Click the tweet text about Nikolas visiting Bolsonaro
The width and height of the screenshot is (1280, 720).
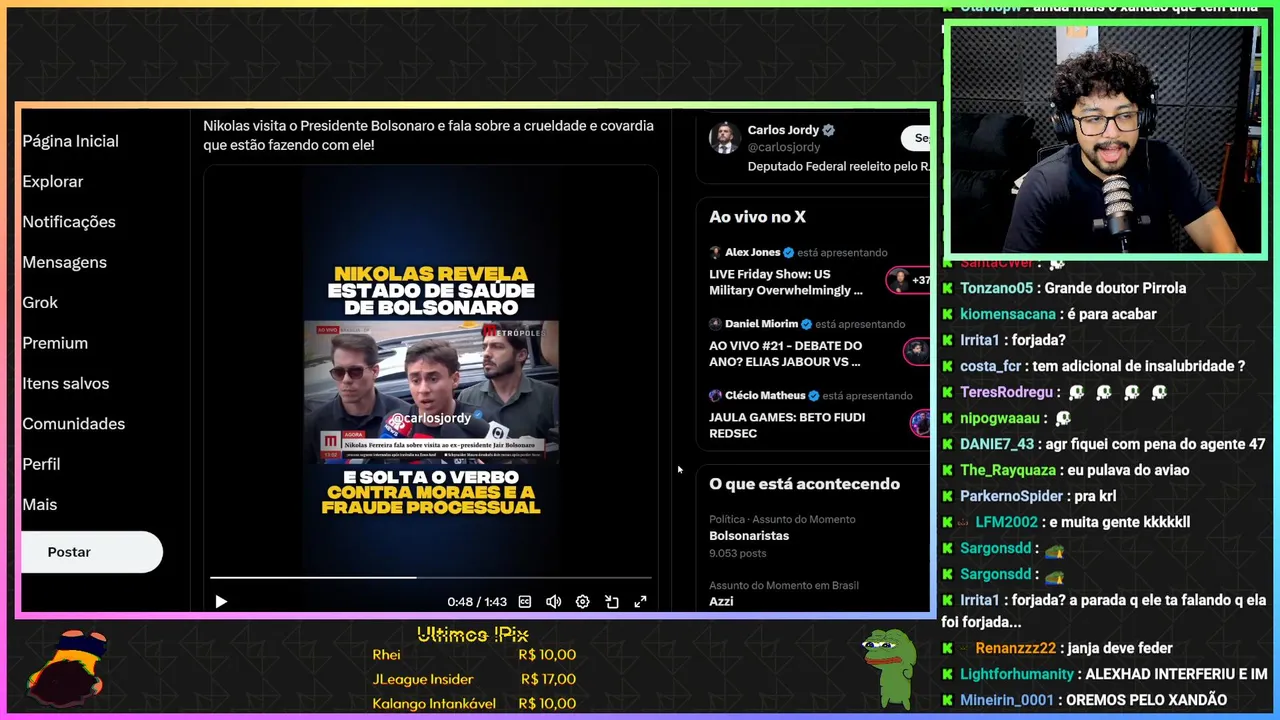tap(428, 135)
